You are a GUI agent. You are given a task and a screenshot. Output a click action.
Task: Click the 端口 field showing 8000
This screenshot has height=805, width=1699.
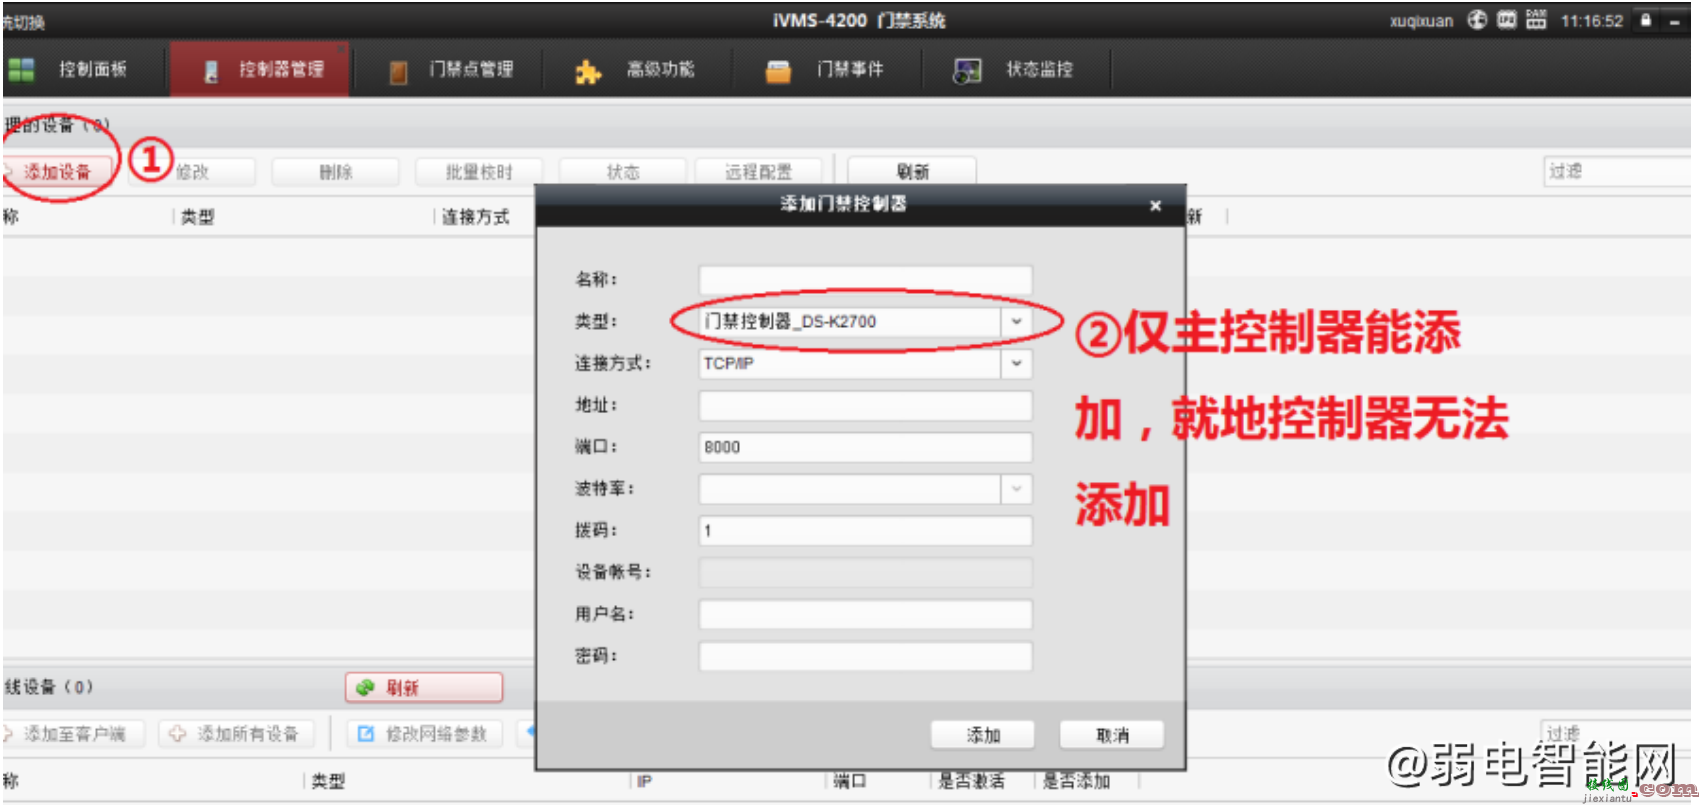(865, 447)
